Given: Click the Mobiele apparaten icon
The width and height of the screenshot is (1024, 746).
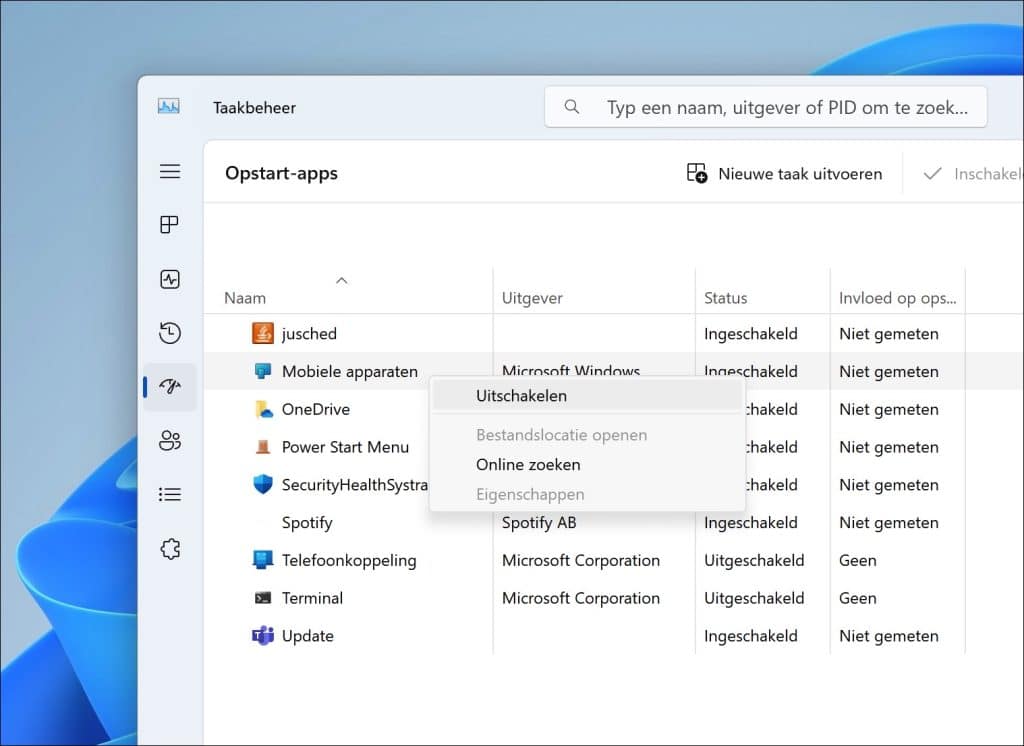Looking at the screenshot, I should coord(263,371).
